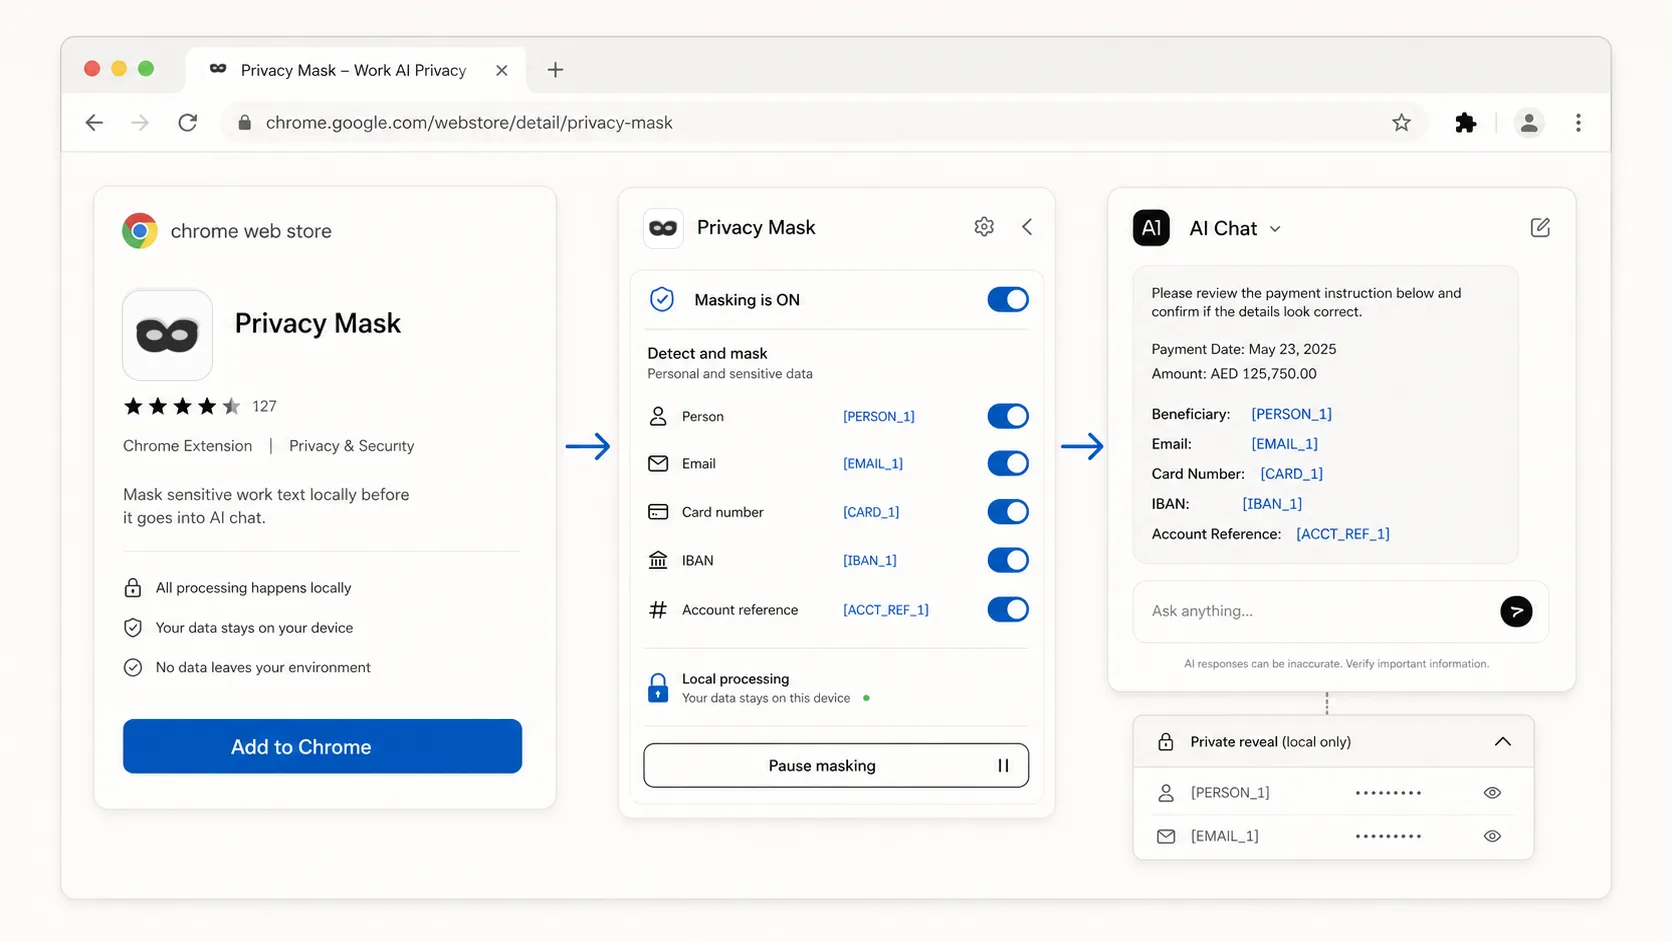This screenshot has width=1672, height=941.
Task: Click the Card number icon
Action: pyautogui.click(x=658, y=511)
